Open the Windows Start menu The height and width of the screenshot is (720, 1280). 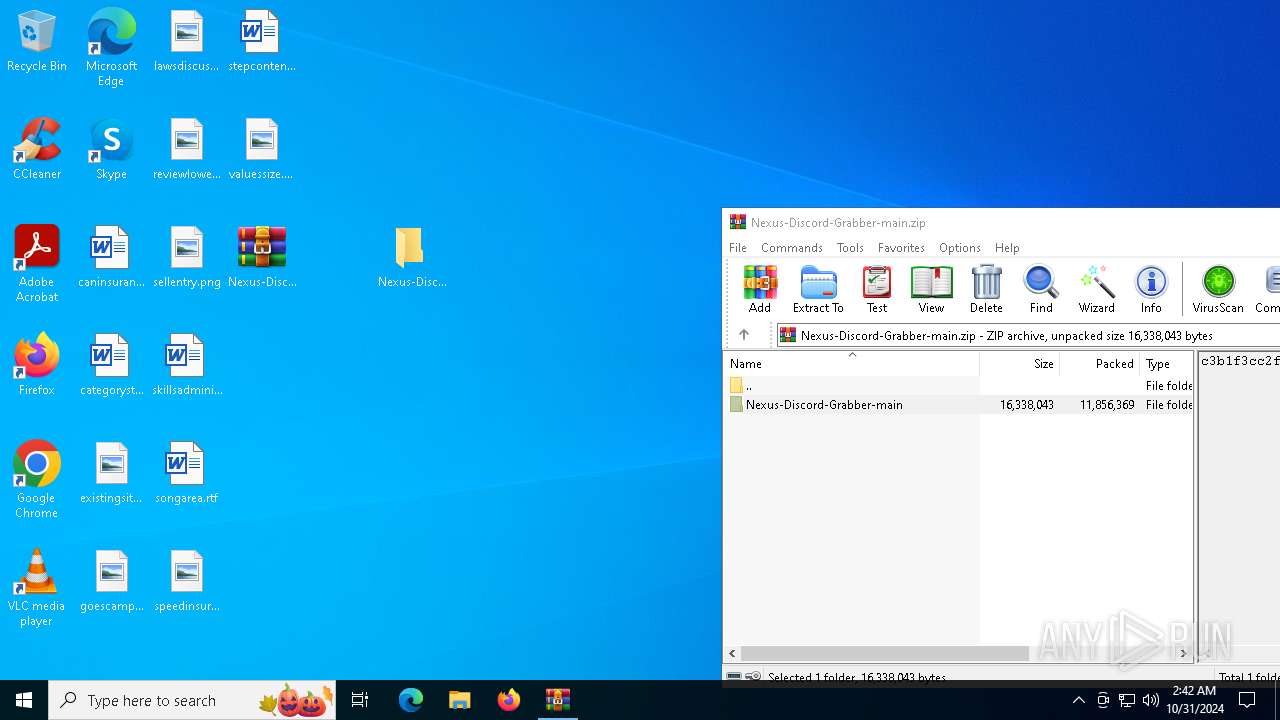click(x=24, y=700)
